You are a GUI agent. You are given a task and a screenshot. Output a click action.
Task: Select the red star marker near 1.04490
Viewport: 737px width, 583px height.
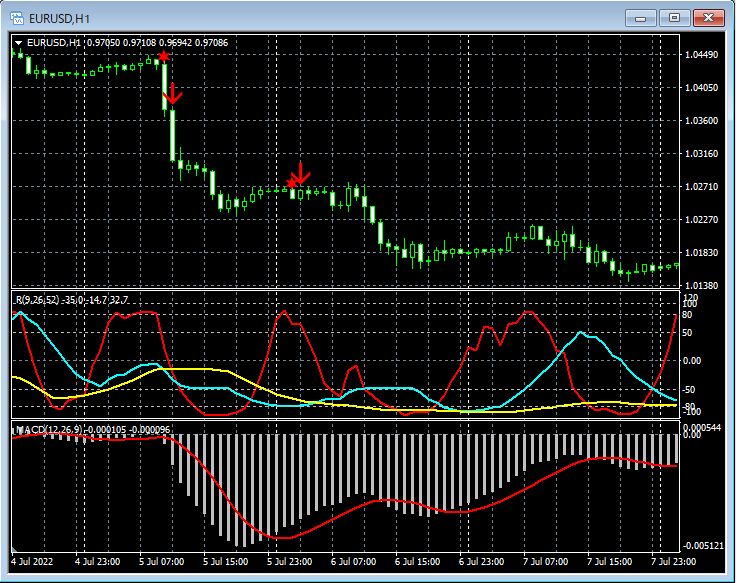pyautogui.click(x=164, y=56)
